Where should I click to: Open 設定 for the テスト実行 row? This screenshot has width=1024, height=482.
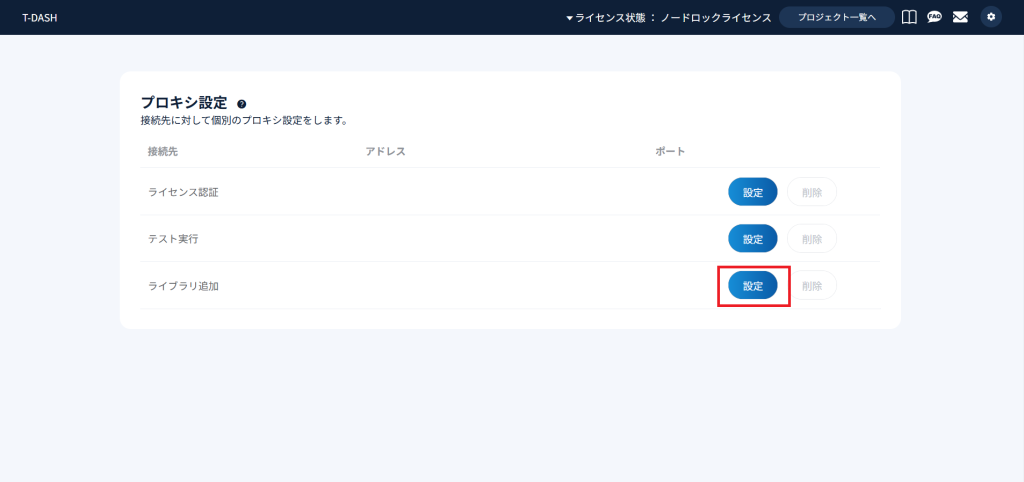point(752,239)
